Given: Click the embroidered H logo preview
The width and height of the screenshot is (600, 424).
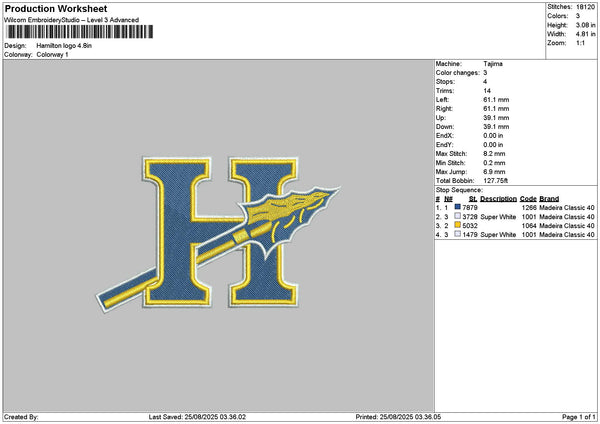Looking at the screenshot, I should click(x=218, y=234).
